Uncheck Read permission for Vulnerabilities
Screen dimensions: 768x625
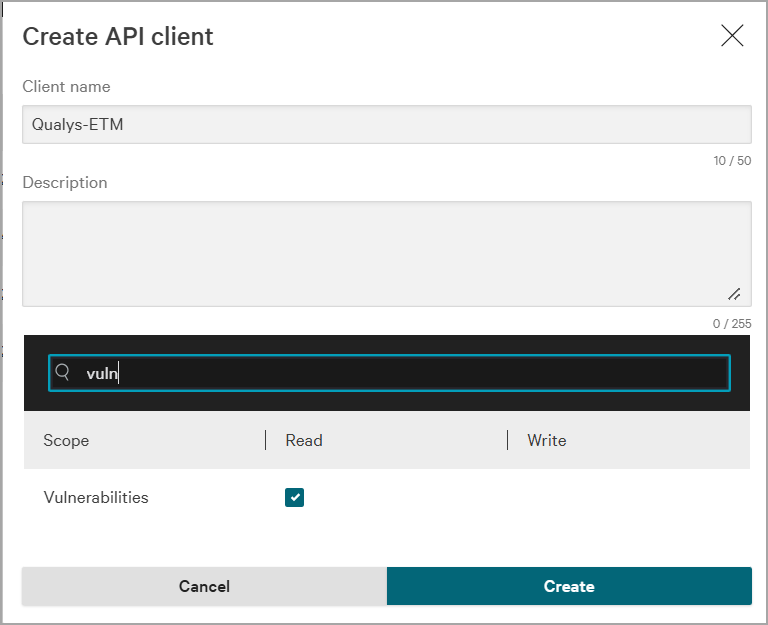coord(294,497)
